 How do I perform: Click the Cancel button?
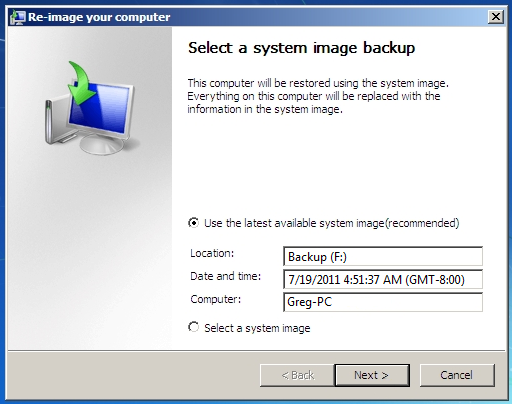pyautogui.click(x=457, y=375)
